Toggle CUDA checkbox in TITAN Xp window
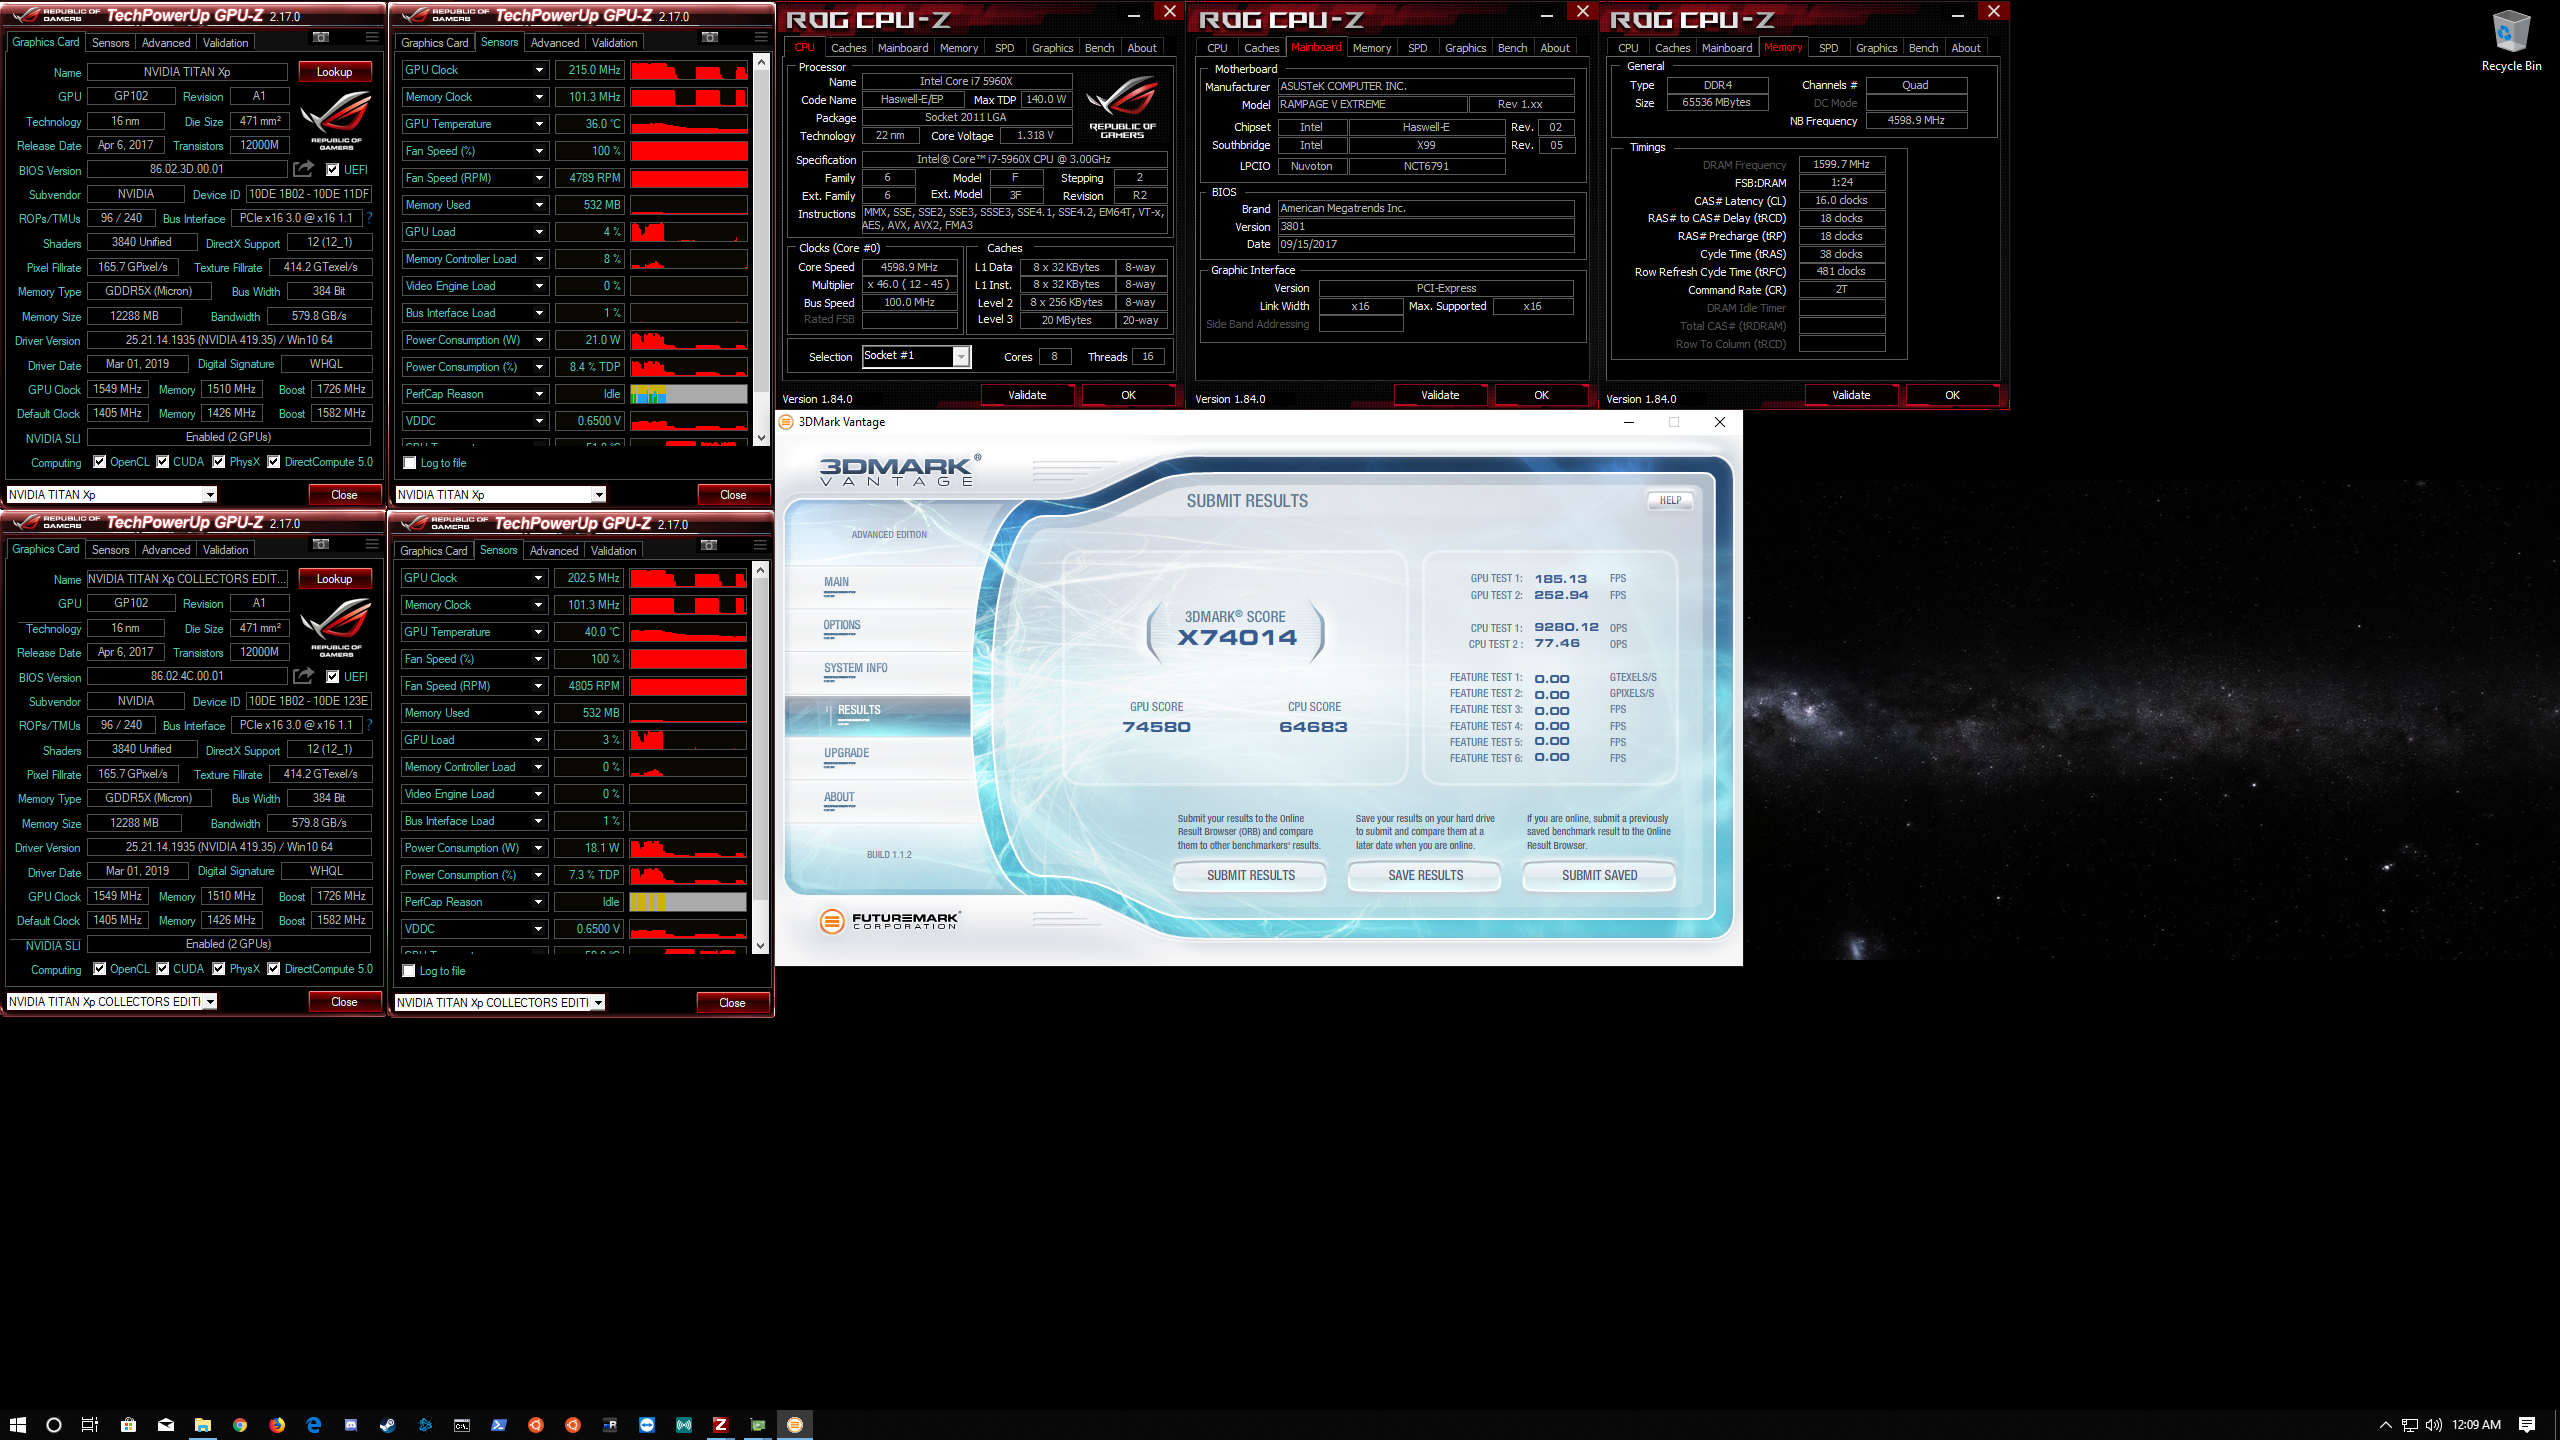Image resolution: width=2560 pixels, height=1440 pixels. click(x=163, y=462)
